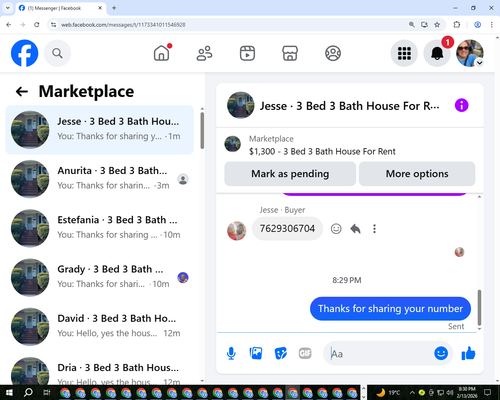Click the back arrow beside Marketplace

[x=22, y=91]
